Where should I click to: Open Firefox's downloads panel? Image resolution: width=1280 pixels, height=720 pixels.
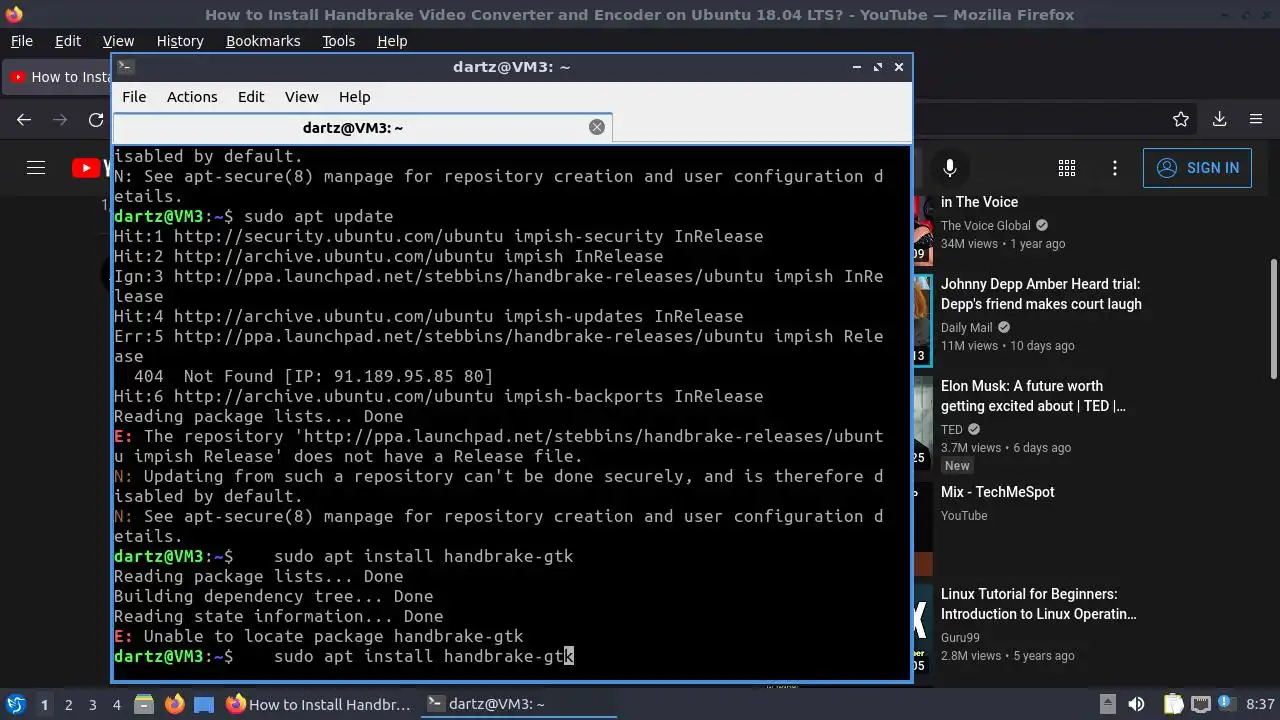pos(1219,119)
